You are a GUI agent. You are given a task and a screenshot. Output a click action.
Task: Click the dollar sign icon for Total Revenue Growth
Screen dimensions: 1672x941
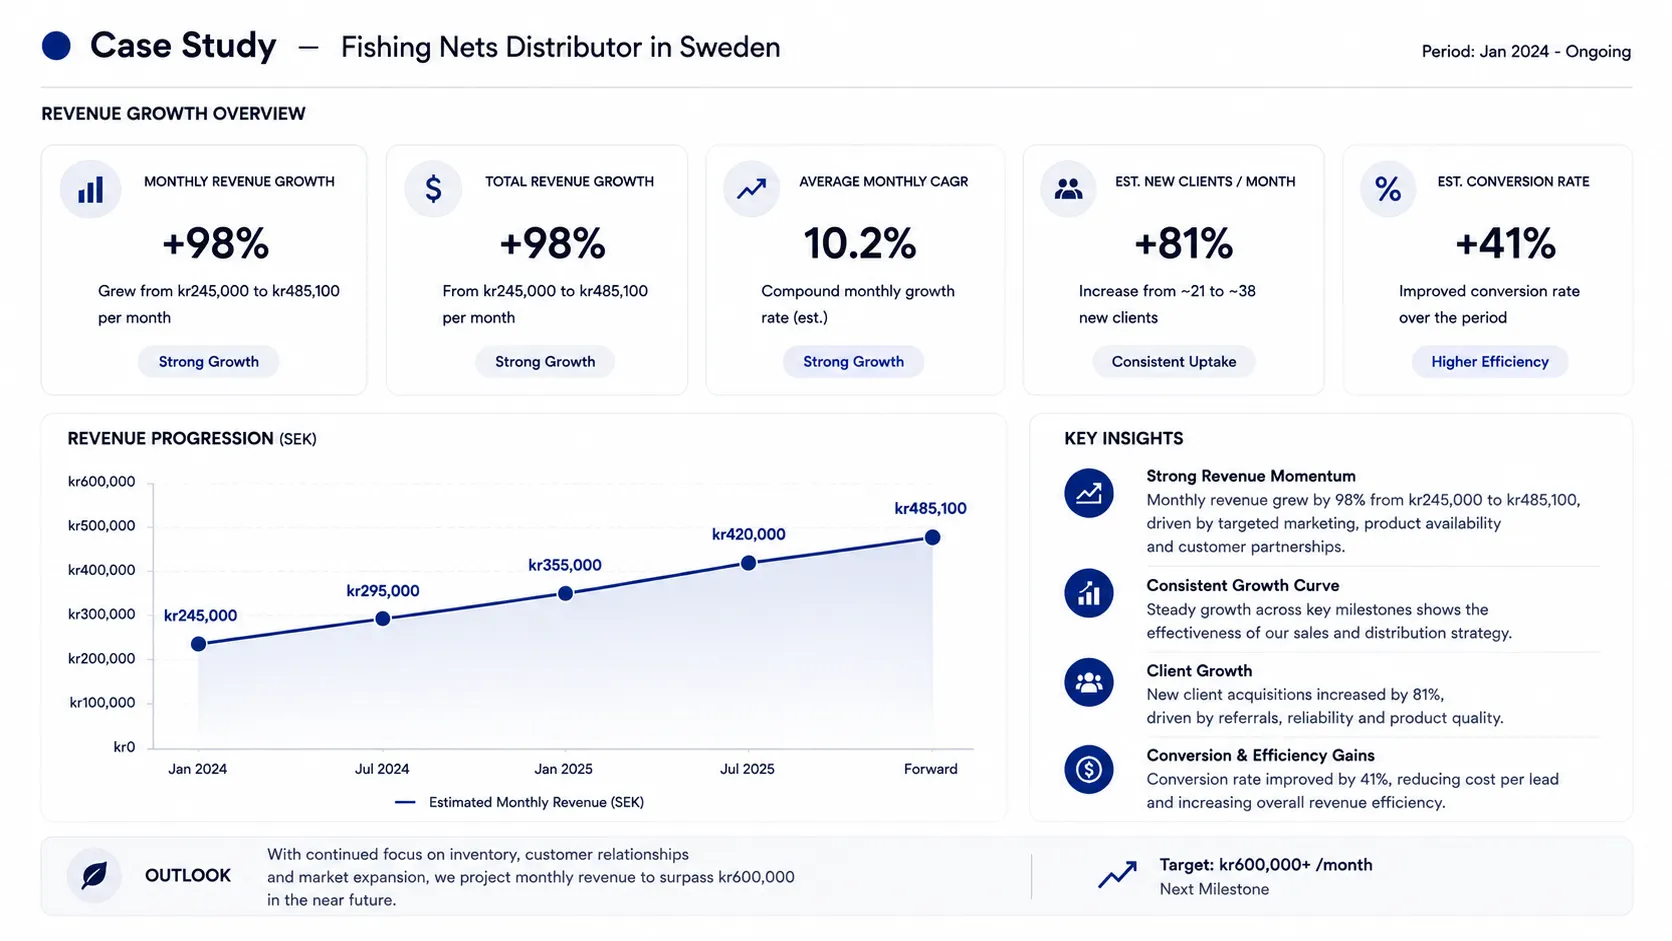433,189
